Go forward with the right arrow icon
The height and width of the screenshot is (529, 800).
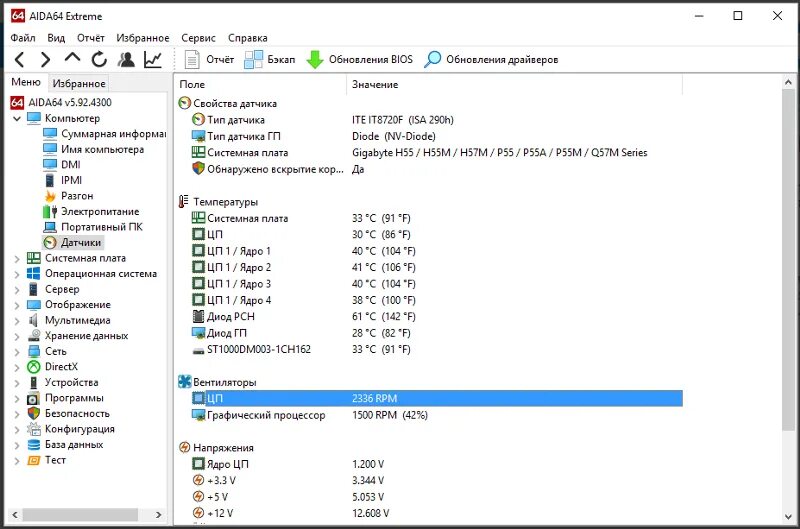click(45, 60)
